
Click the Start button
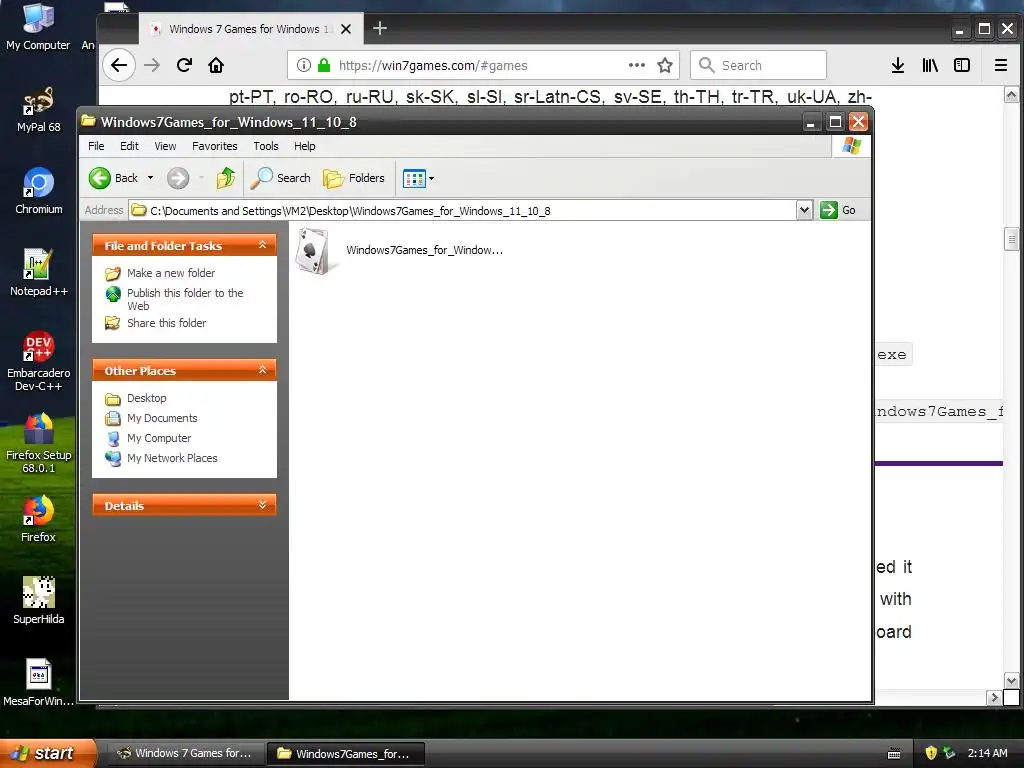point(49,753)
